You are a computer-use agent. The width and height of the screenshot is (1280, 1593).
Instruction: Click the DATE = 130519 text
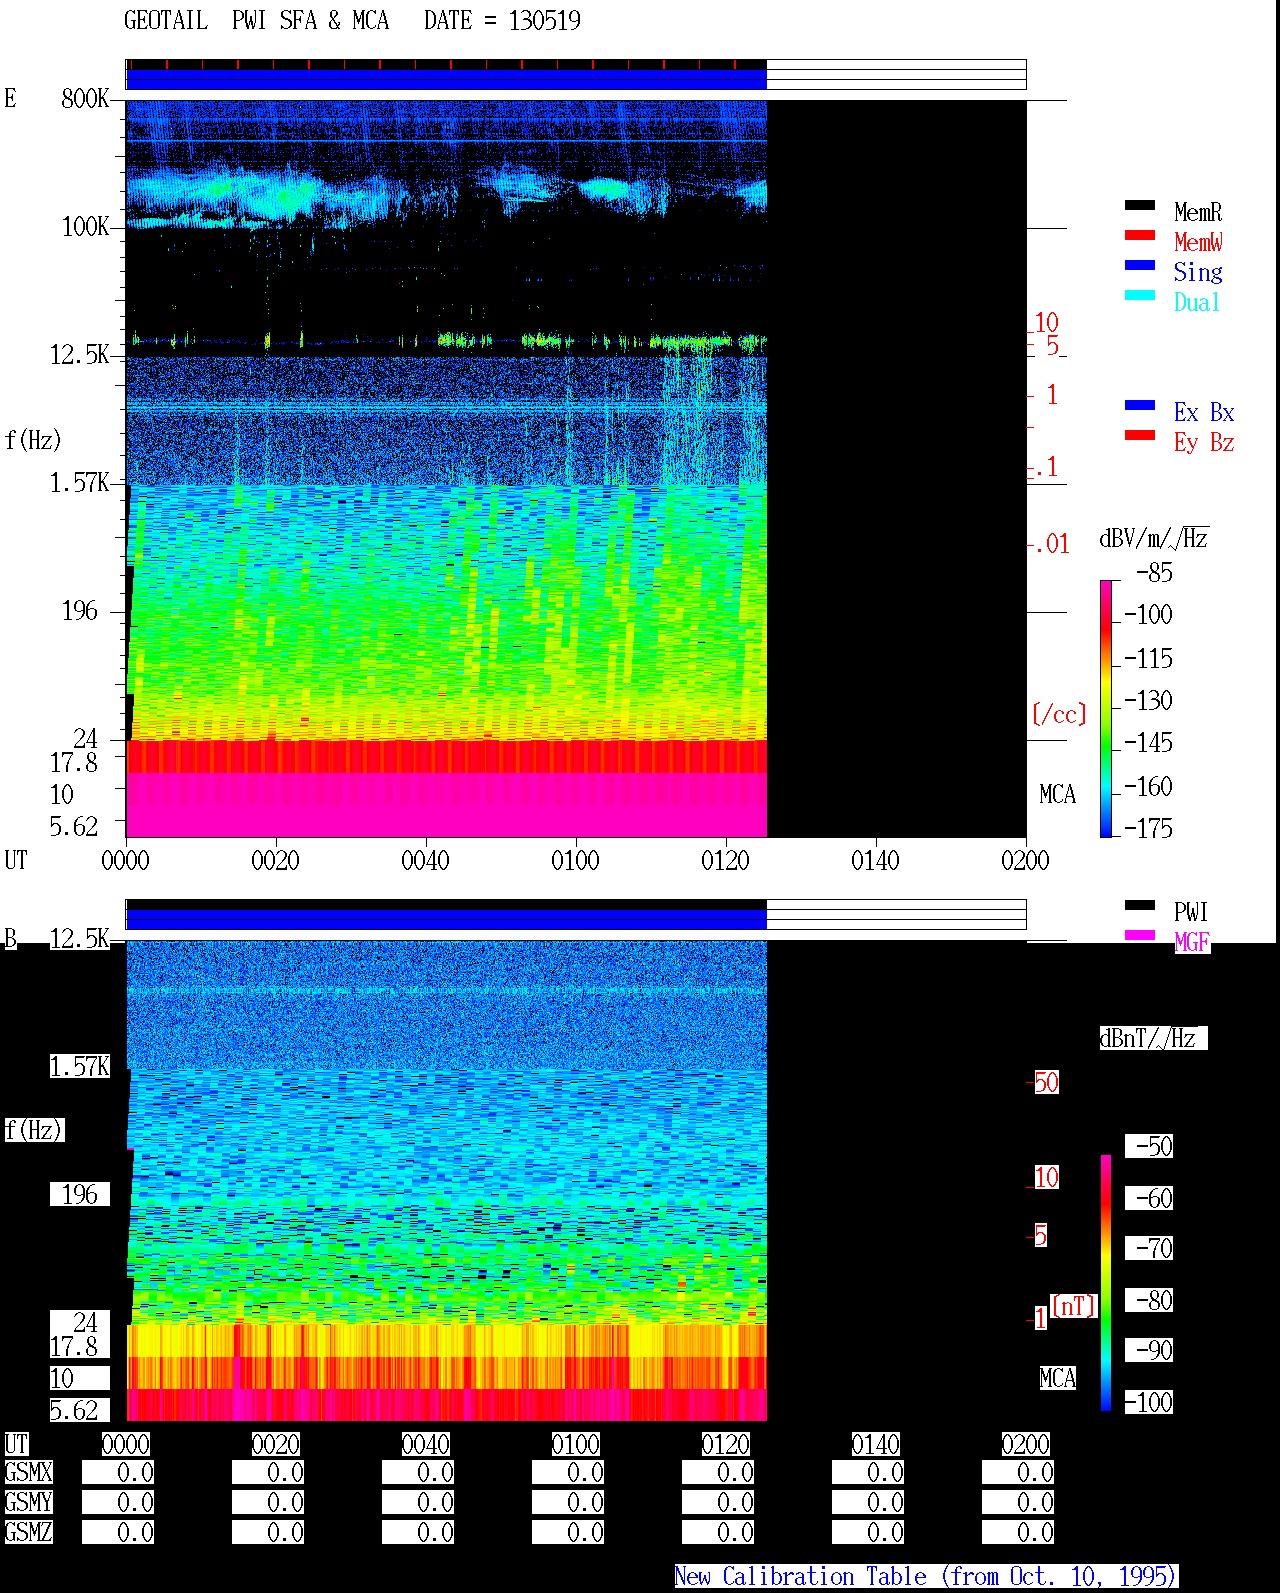click(x=502, y=21)
